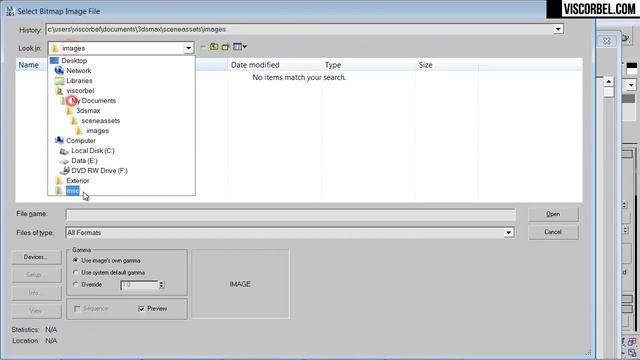Select Use system default gamma
The width and height of the screenshot is (640, 360).
coord(76,272)
